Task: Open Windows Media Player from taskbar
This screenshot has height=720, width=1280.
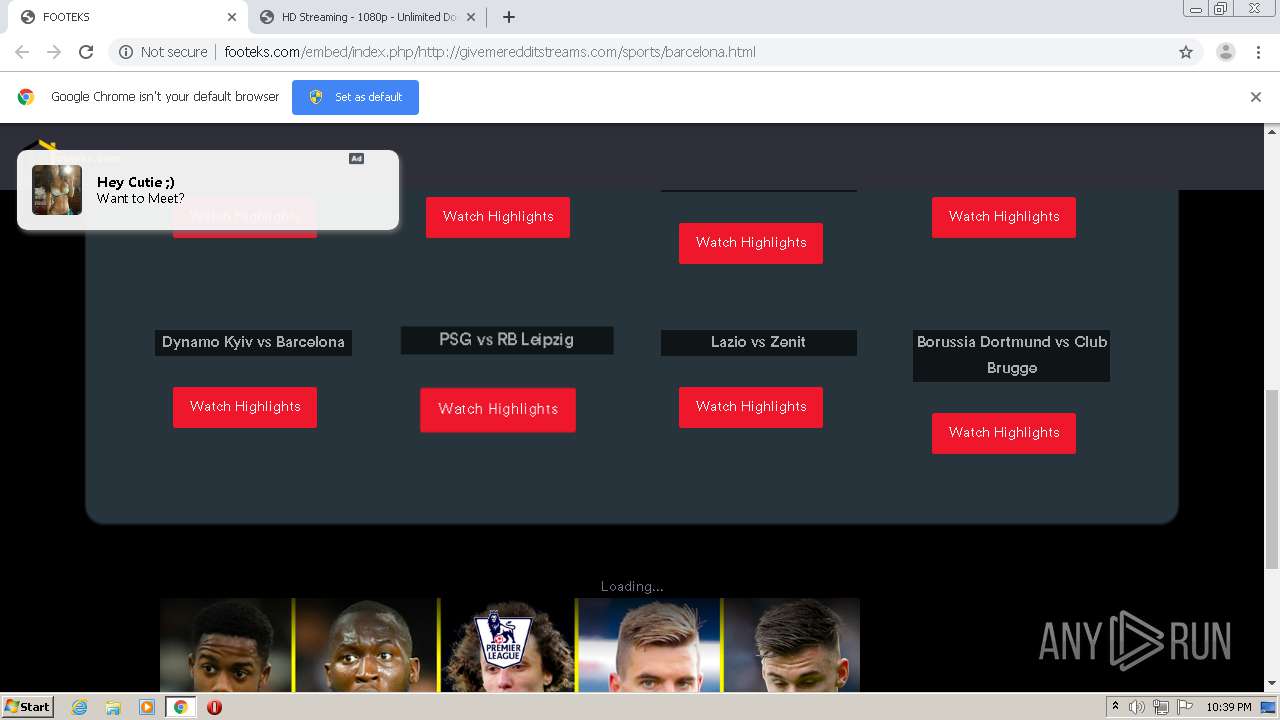Action: [147, 707]
